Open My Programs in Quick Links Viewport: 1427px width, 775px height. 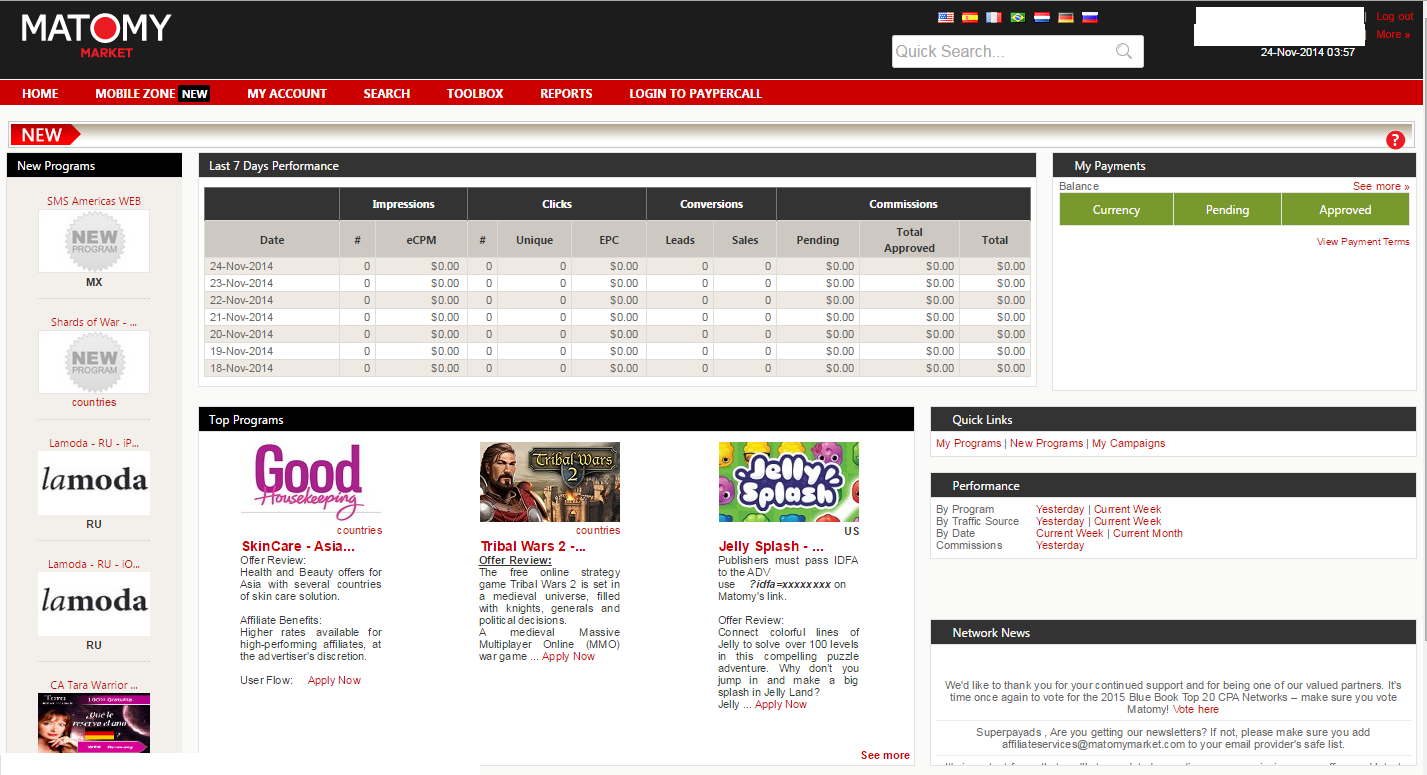(968, 443)
